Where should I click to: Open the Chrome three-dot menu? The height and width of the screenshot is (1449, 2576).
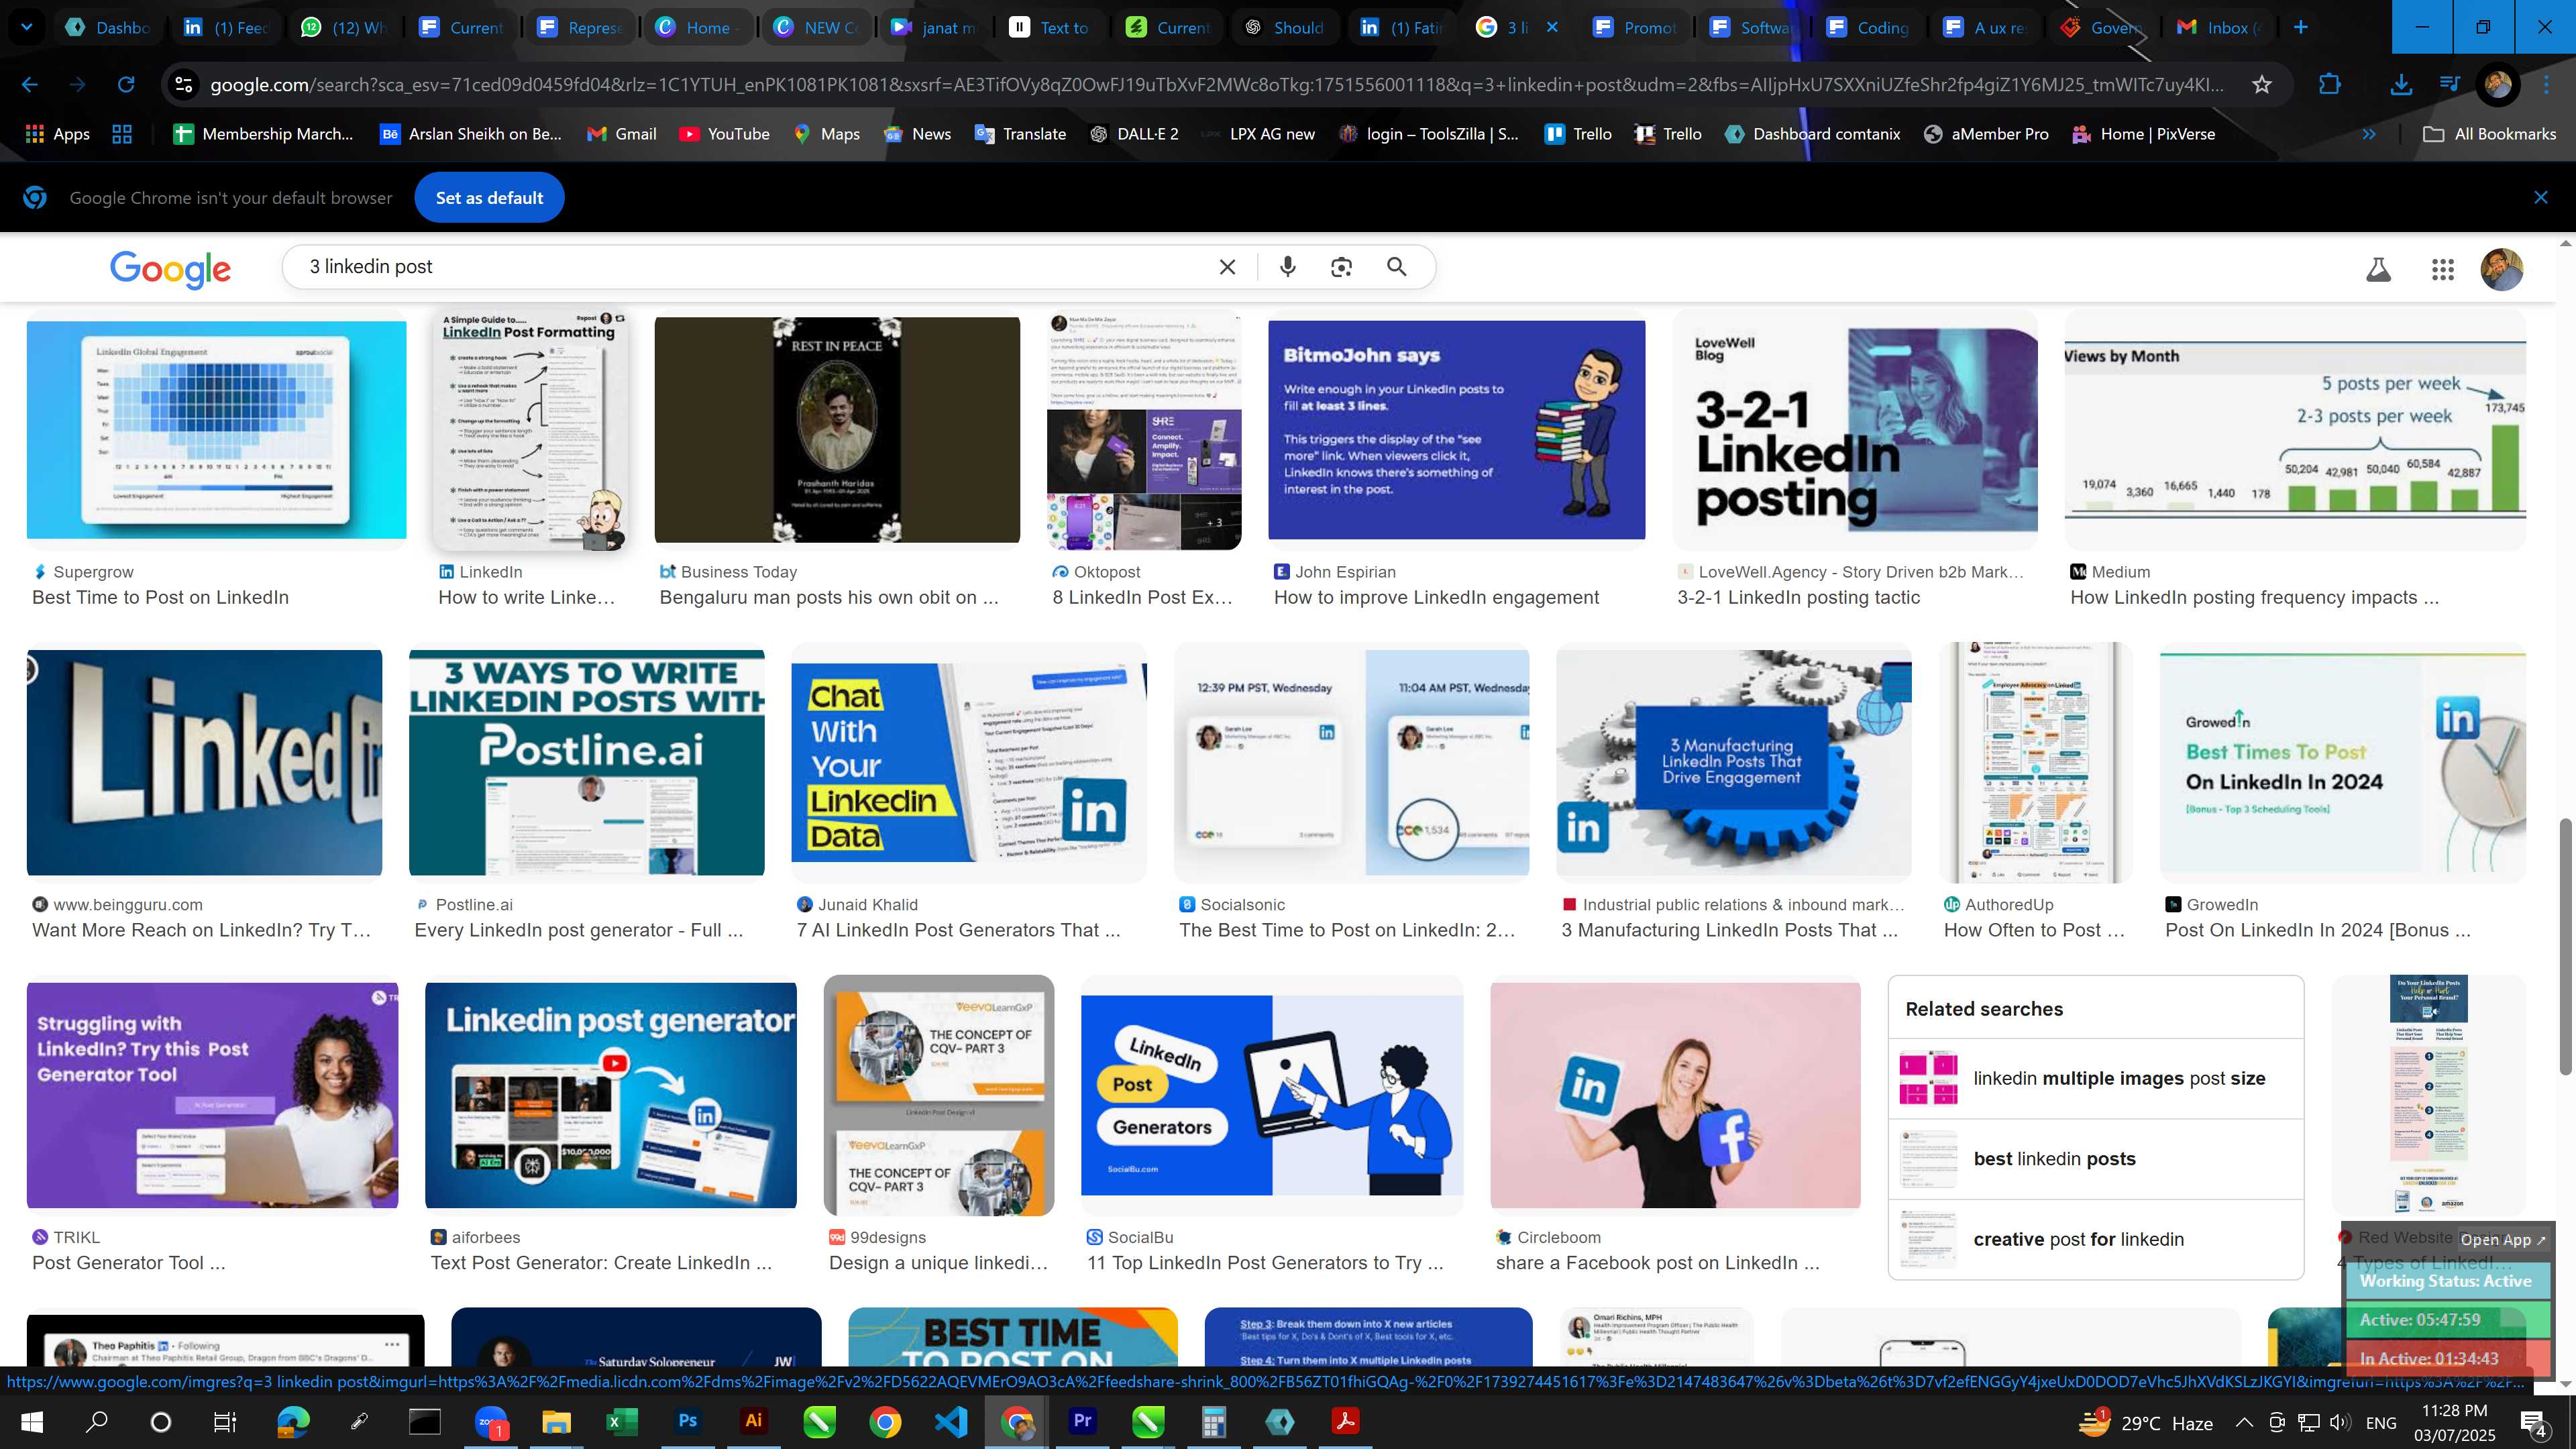2546,85
